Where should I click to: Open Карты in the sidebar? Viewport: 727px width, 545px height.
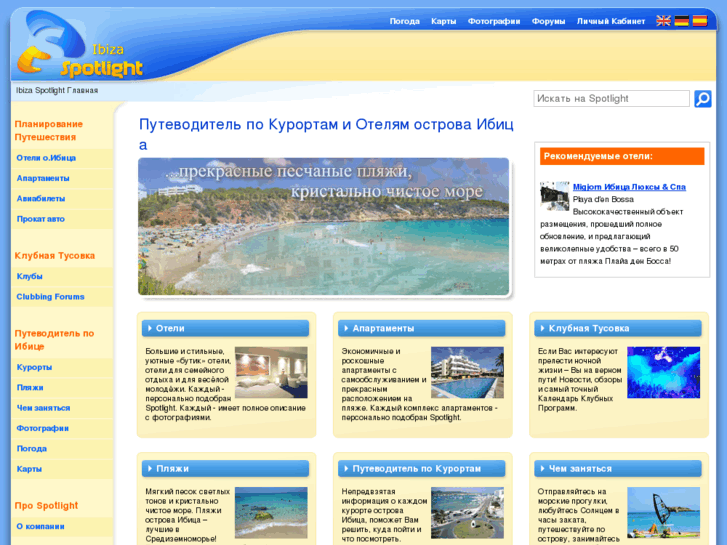click(62, 469)
